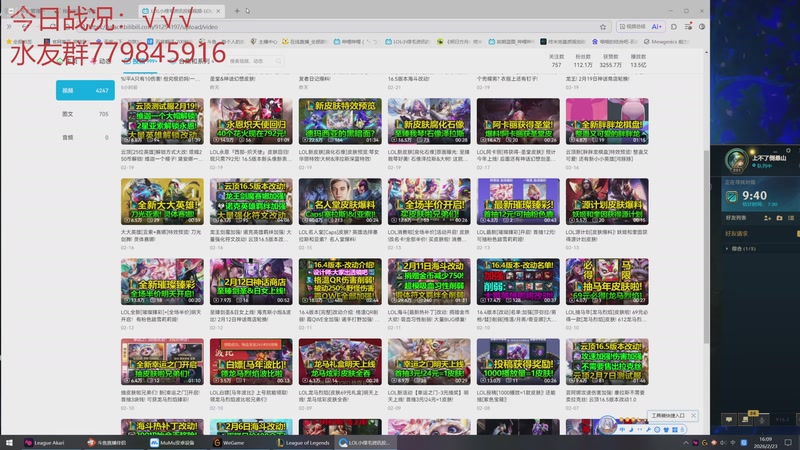Open the 全新胖胖龙棋盘 video thumbnail
Viewport: 800px width, 450px height.
pos(607,121)
